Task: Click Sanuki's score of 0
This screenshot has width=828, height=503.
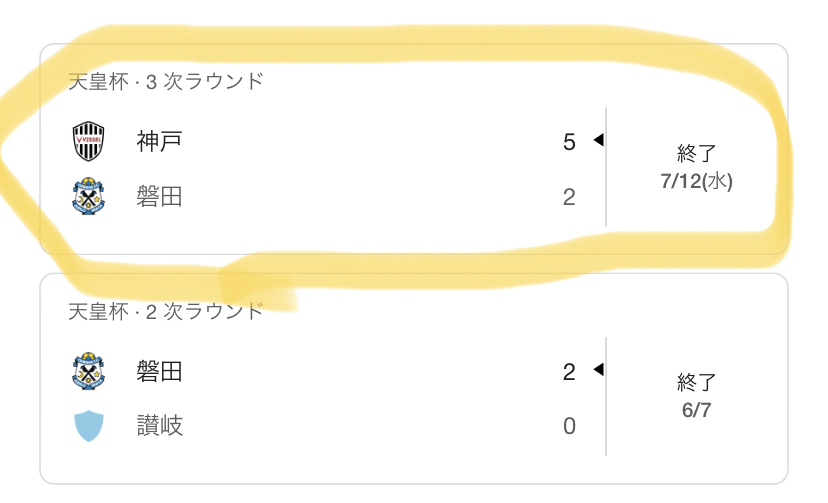Action: coord(569,426)
